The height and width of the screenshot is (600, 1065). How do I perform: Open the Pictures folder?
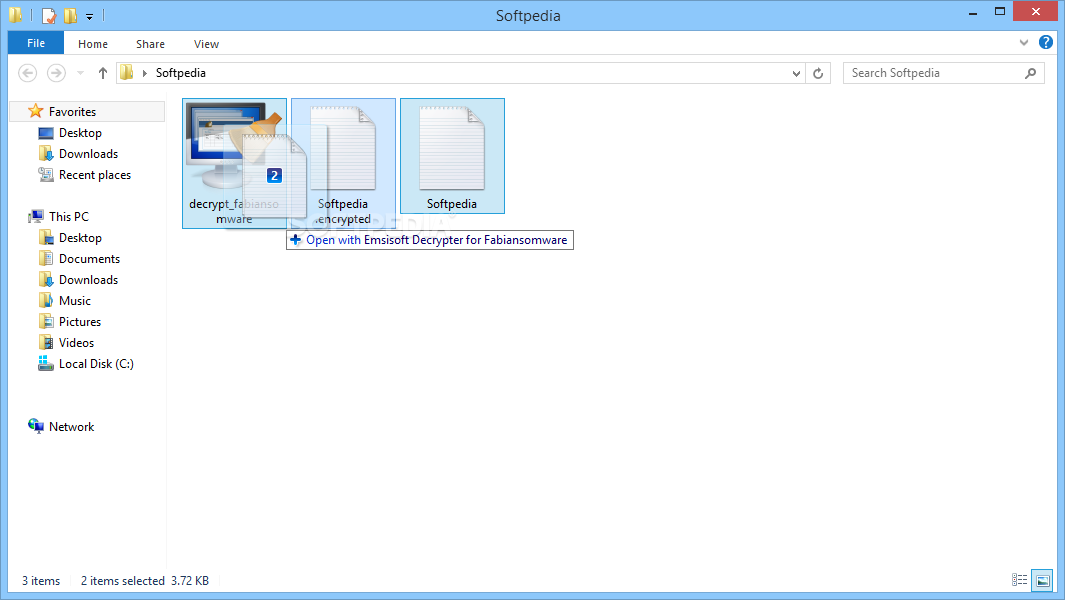pos(79,322)
